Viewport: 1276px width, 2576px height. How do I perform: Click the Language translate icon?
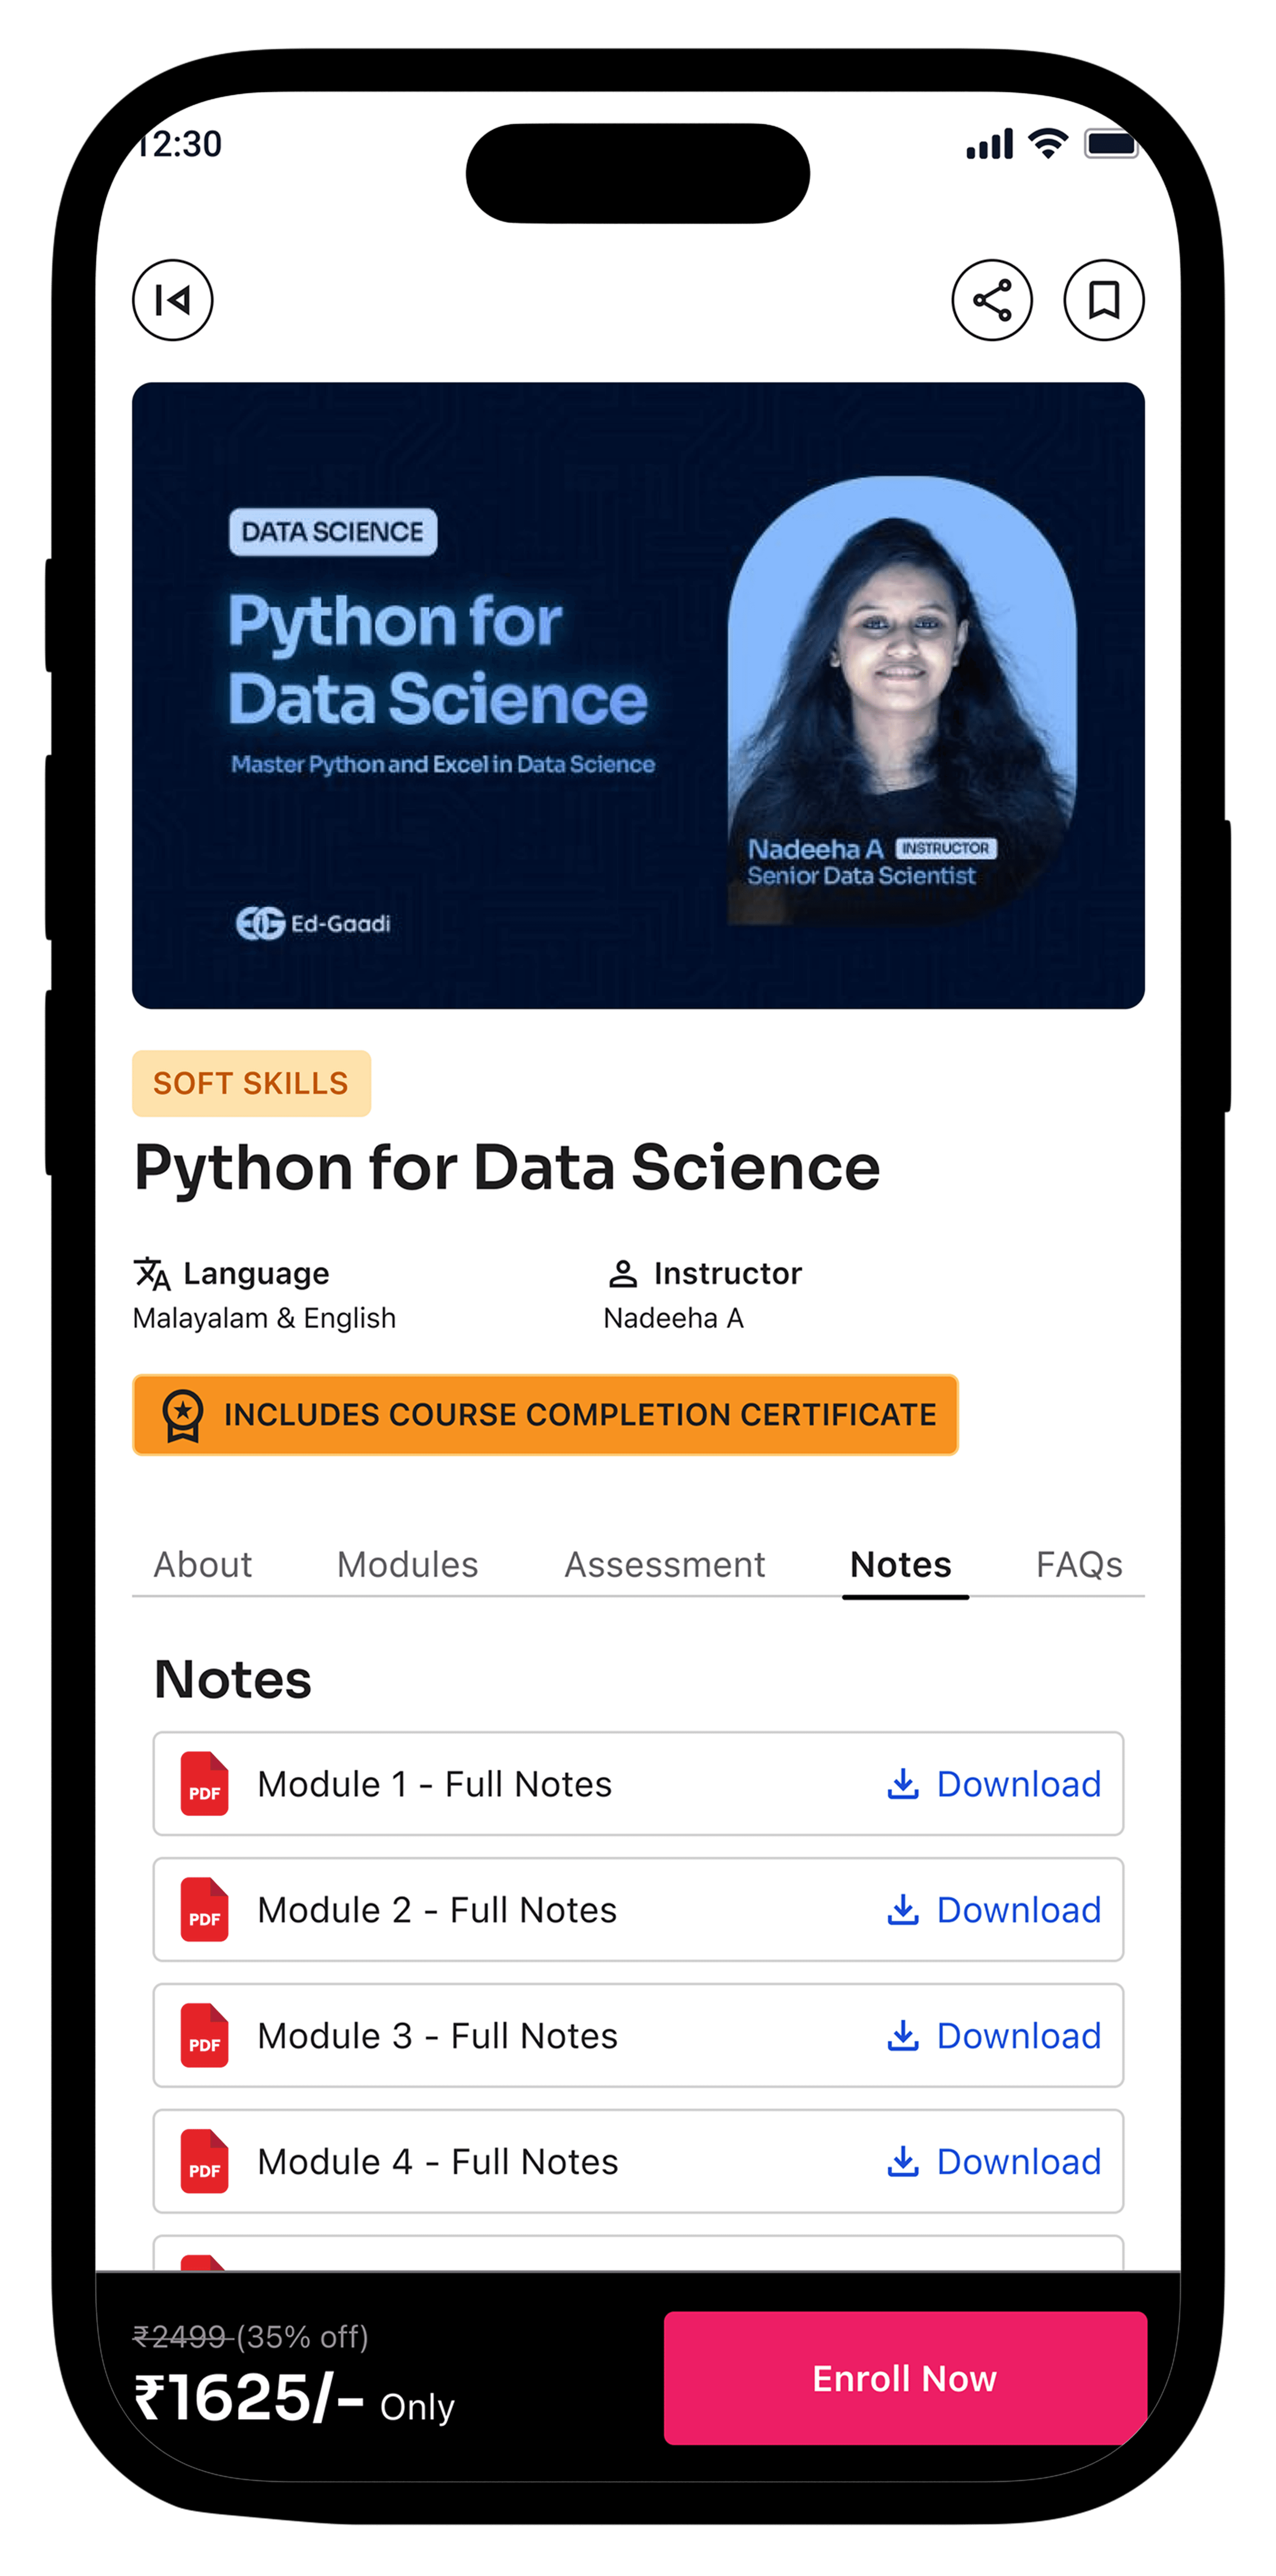coord(152,1273)
